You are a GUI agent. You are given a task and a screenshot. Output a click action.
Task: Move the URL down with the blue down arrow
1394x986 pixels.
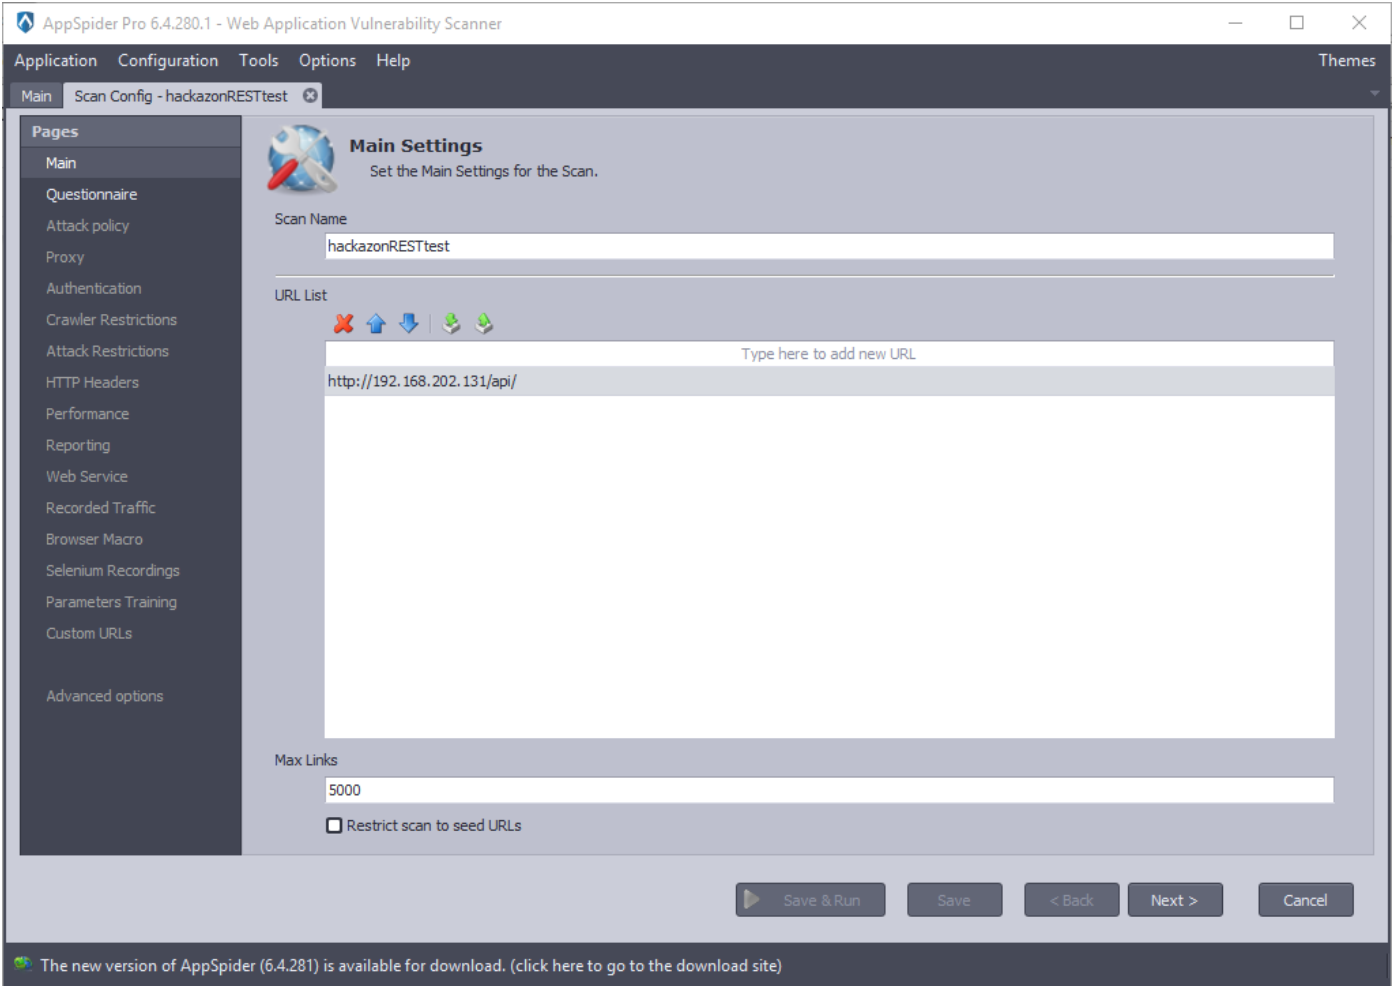pyautogui.click(x=408, y=323)
